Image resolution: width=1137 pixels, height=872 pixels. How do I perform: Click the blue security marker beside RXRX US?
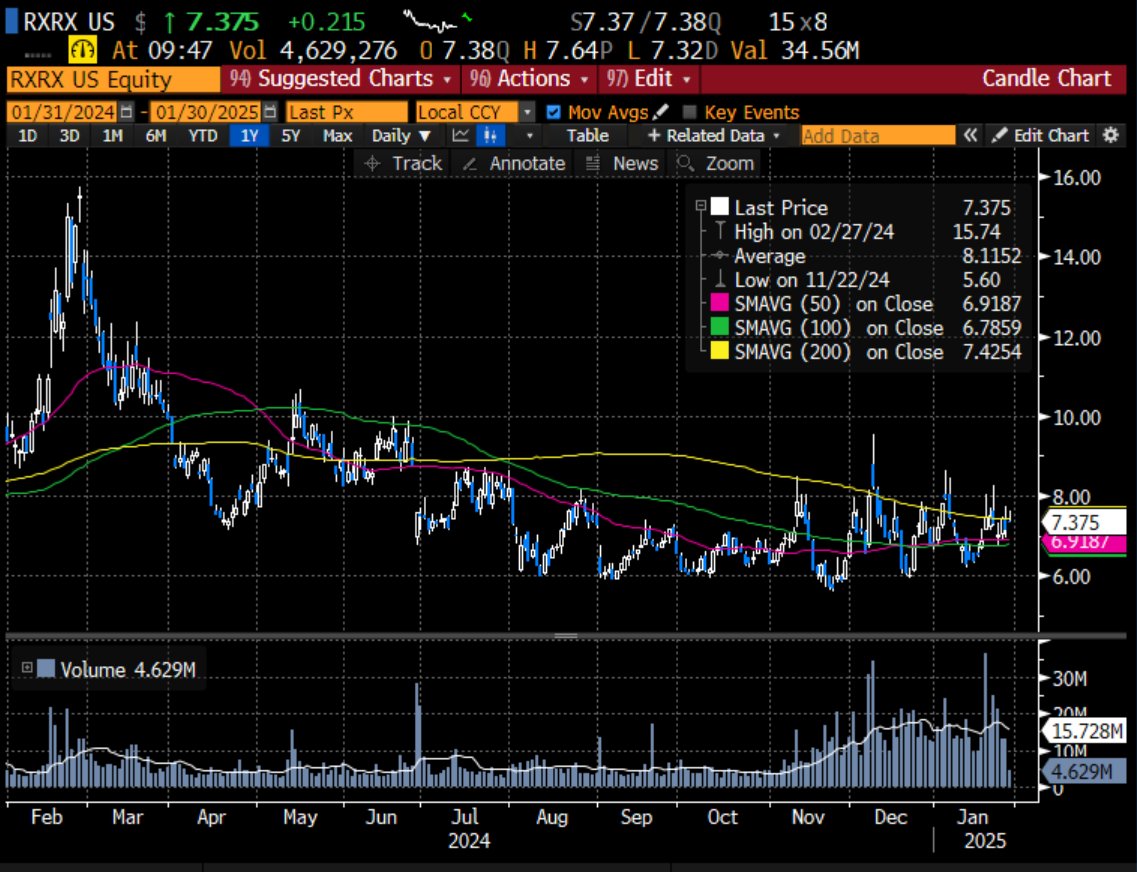12,21
